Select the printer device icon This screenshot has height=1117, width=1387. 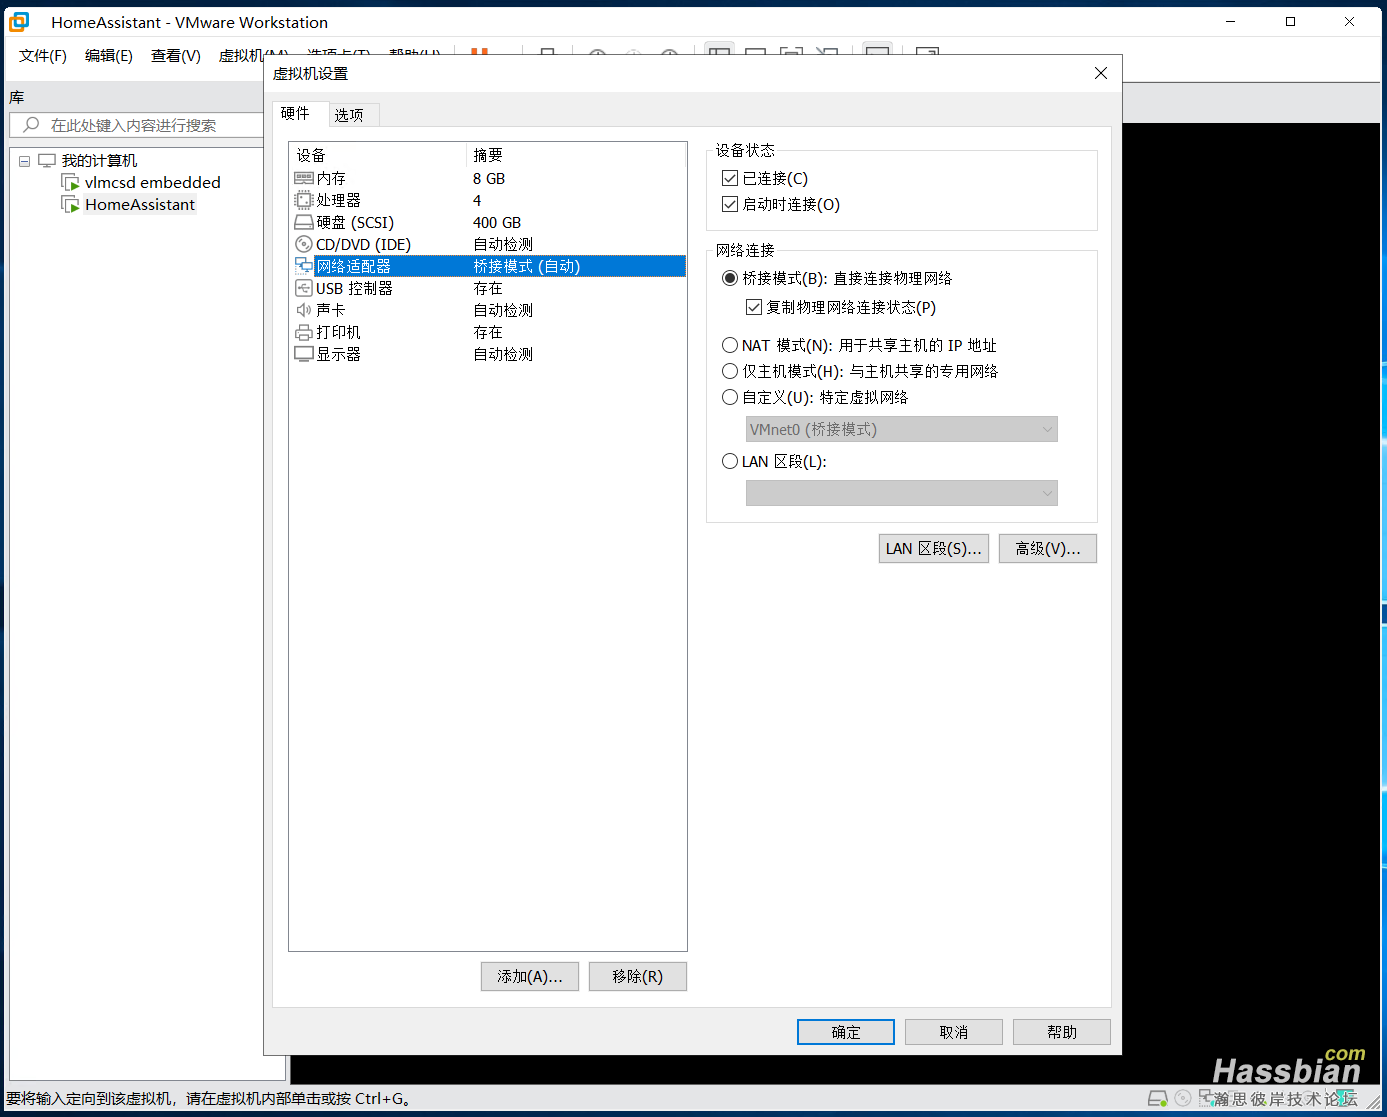304,332
